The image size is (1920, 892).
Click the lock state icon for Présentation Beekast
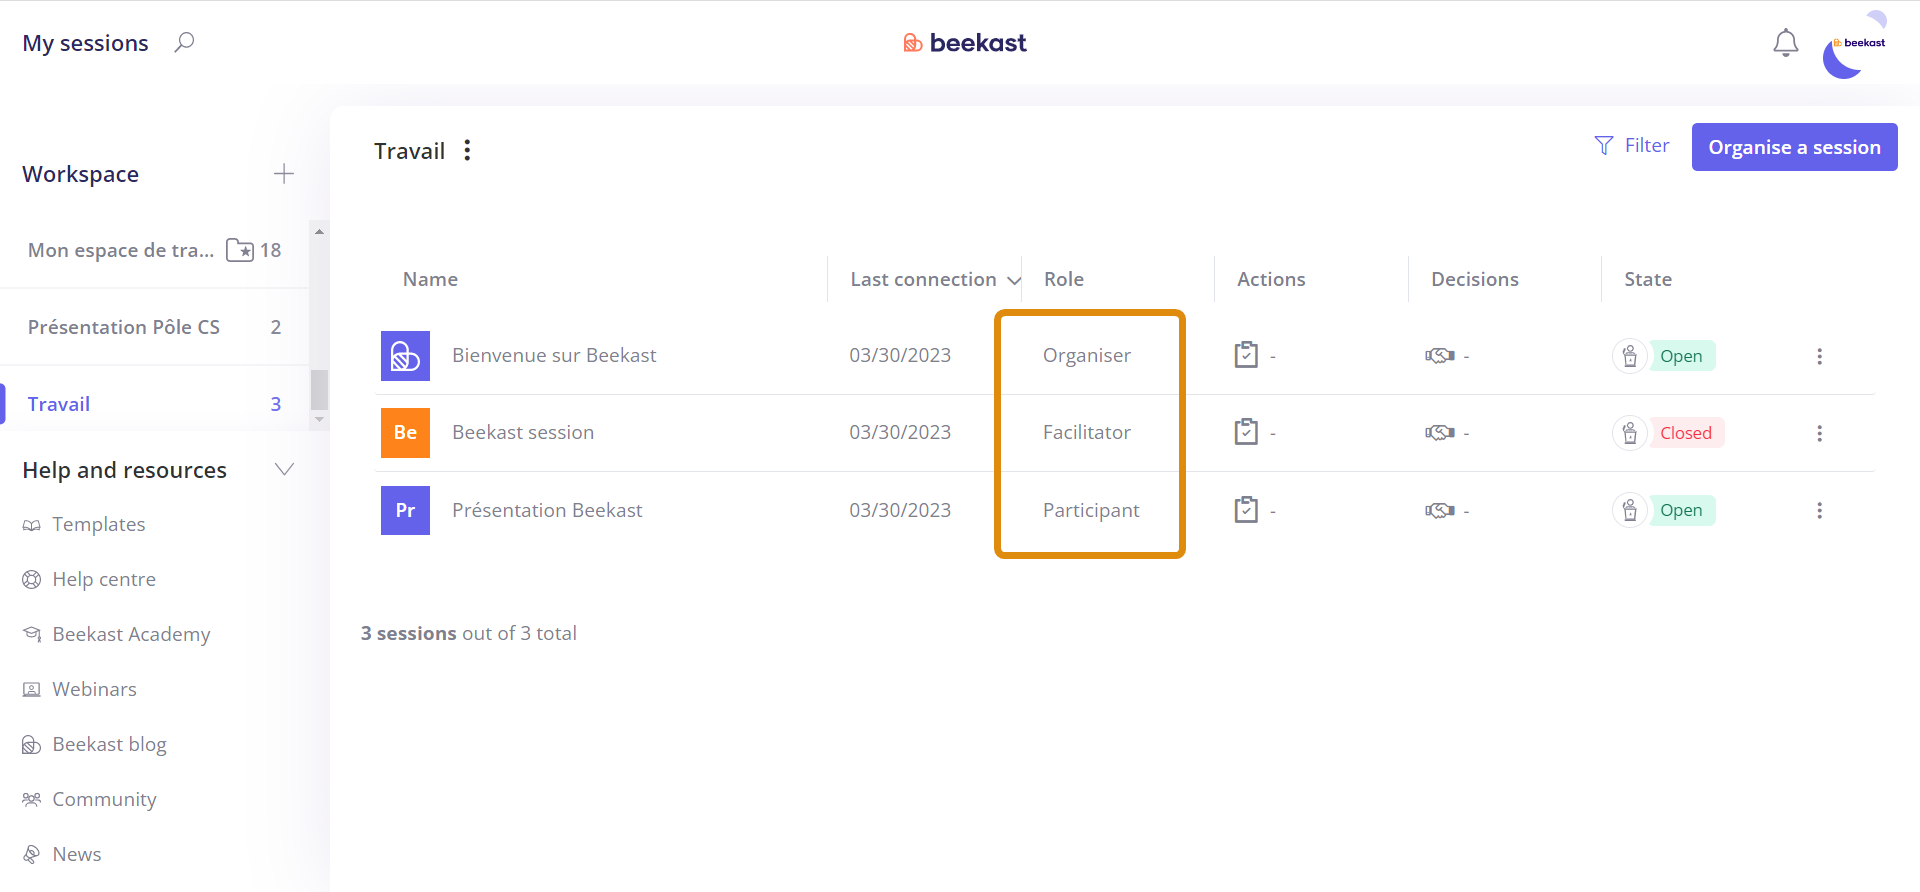[x=1630, y=510]
